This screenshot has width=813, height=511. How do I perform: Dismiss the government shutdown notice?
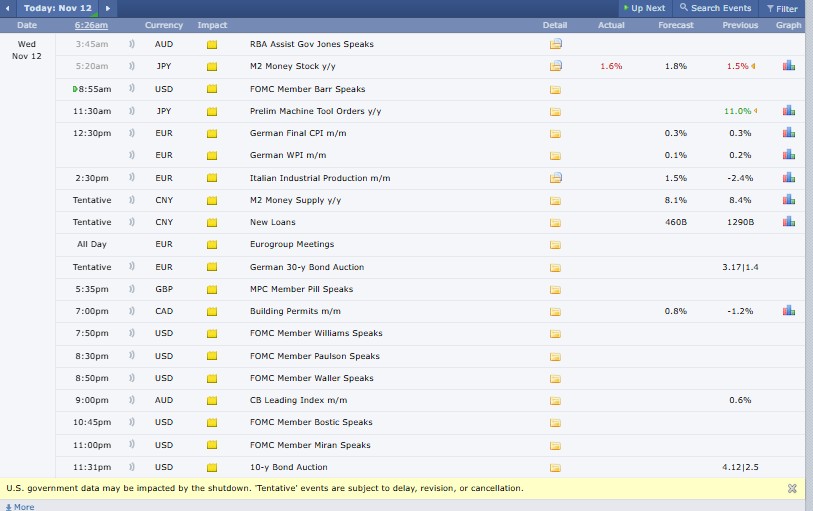pos(792,488)
